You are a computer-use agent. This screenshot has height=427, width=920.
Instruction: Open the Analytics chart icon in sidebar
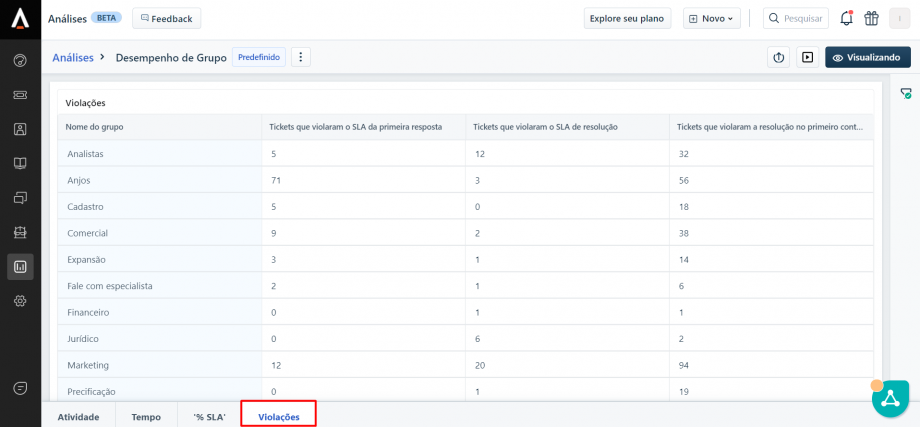click(20, 266)
